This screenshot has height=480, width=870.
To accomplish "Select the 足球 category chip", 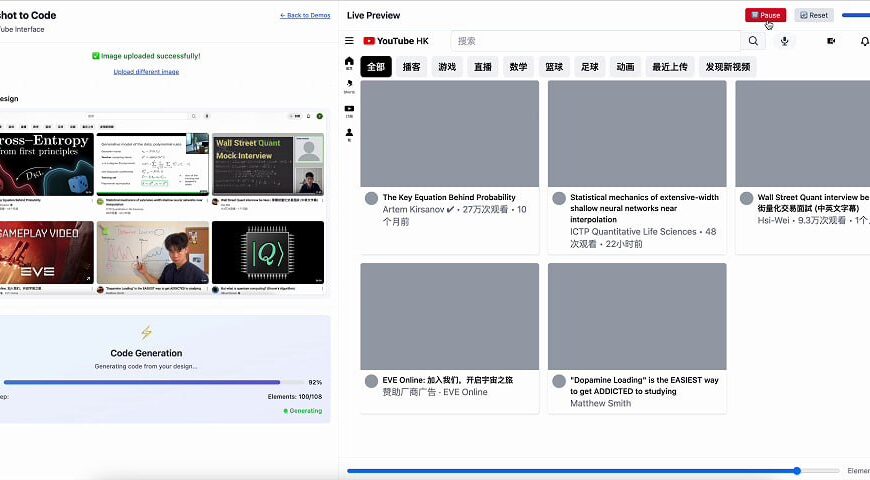I will (x=589, y=67).
